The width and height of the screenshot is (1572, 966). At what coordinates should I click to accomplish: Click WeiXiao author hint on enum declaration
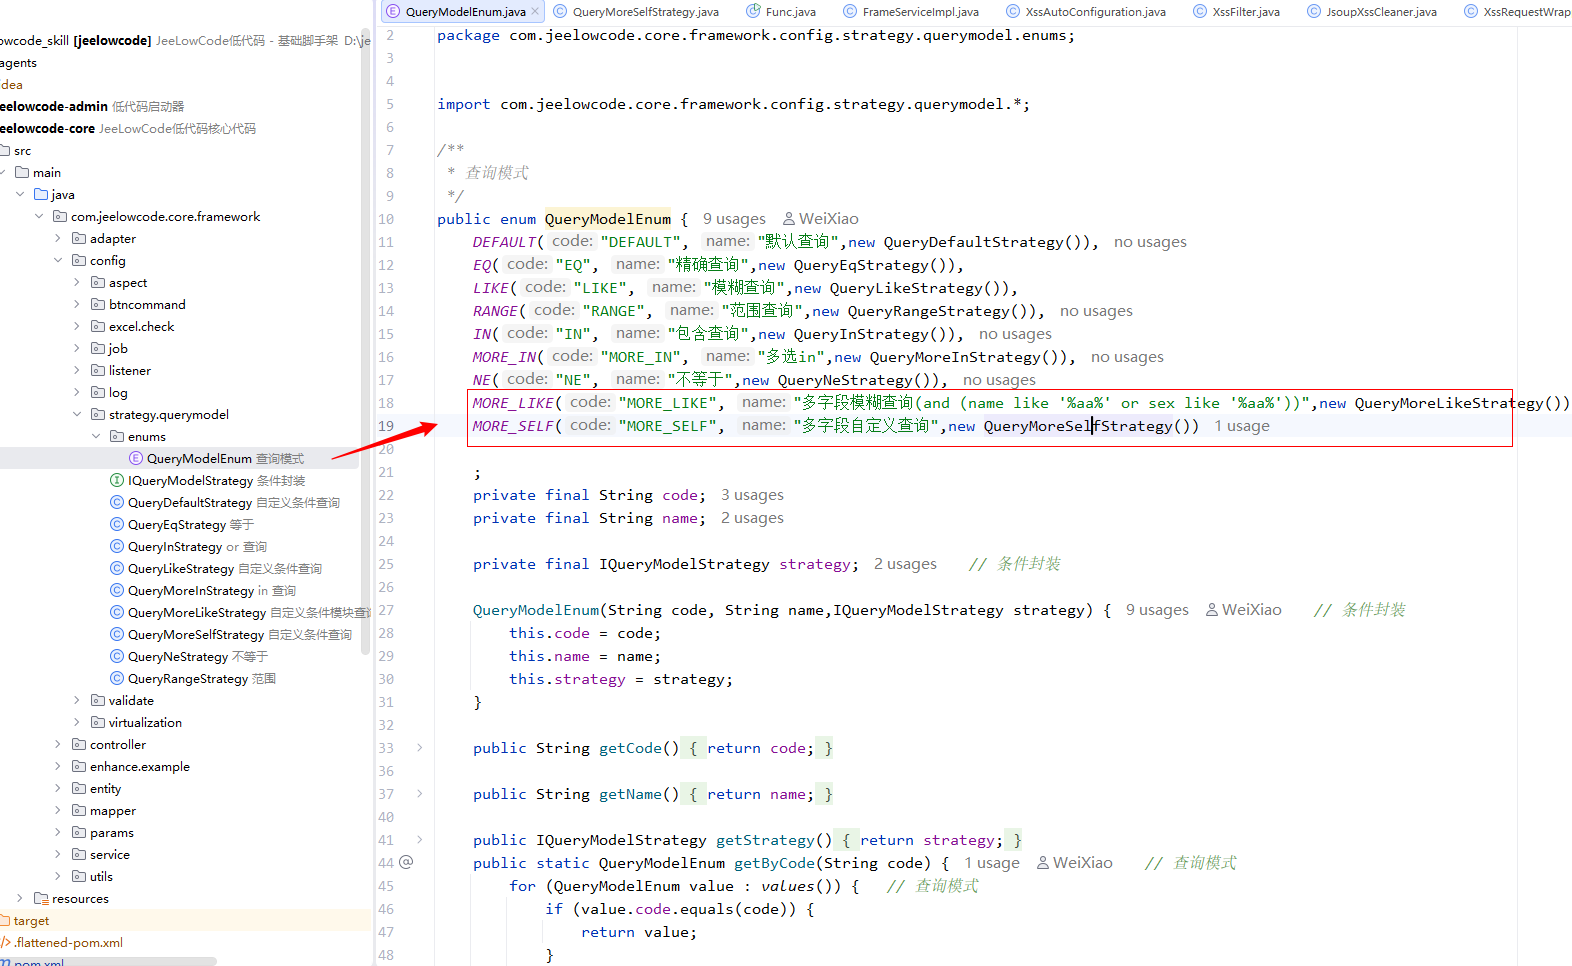pos(821,219)
